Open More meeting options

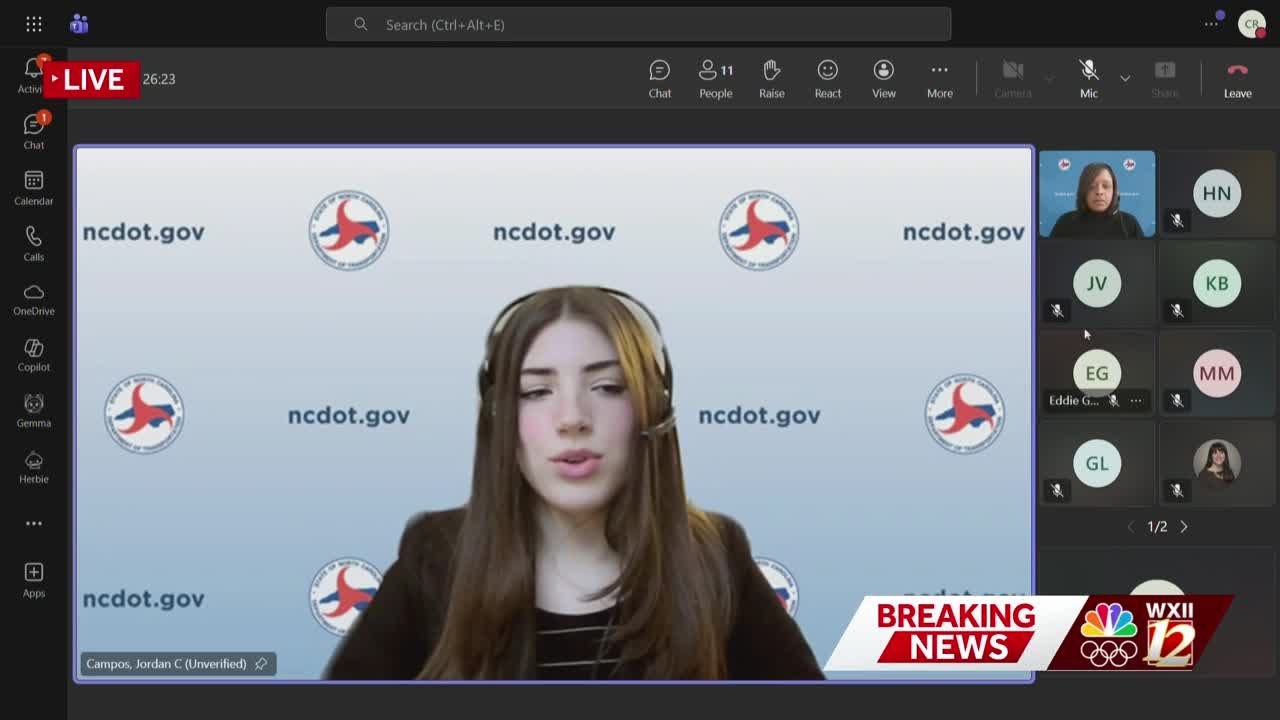click(x=940, y=79)
